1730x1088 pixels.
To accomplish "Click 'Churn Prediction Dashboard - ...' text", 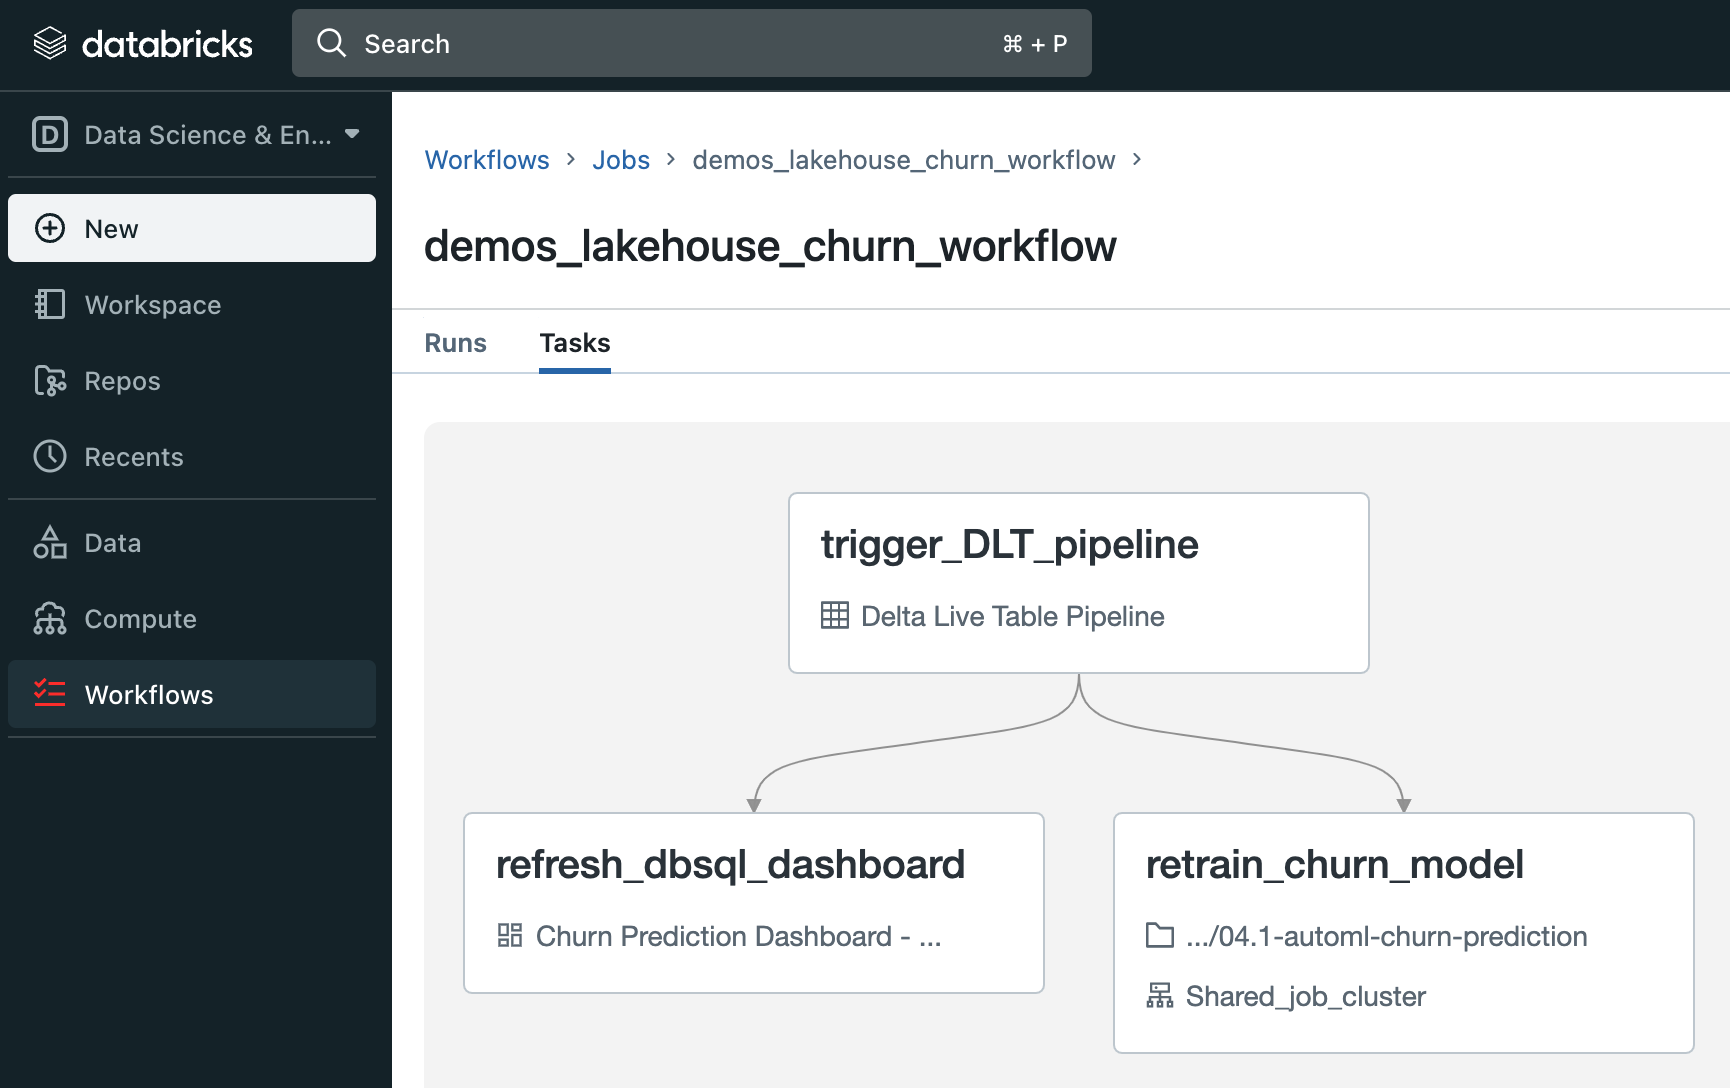I will tap(739, 936).
